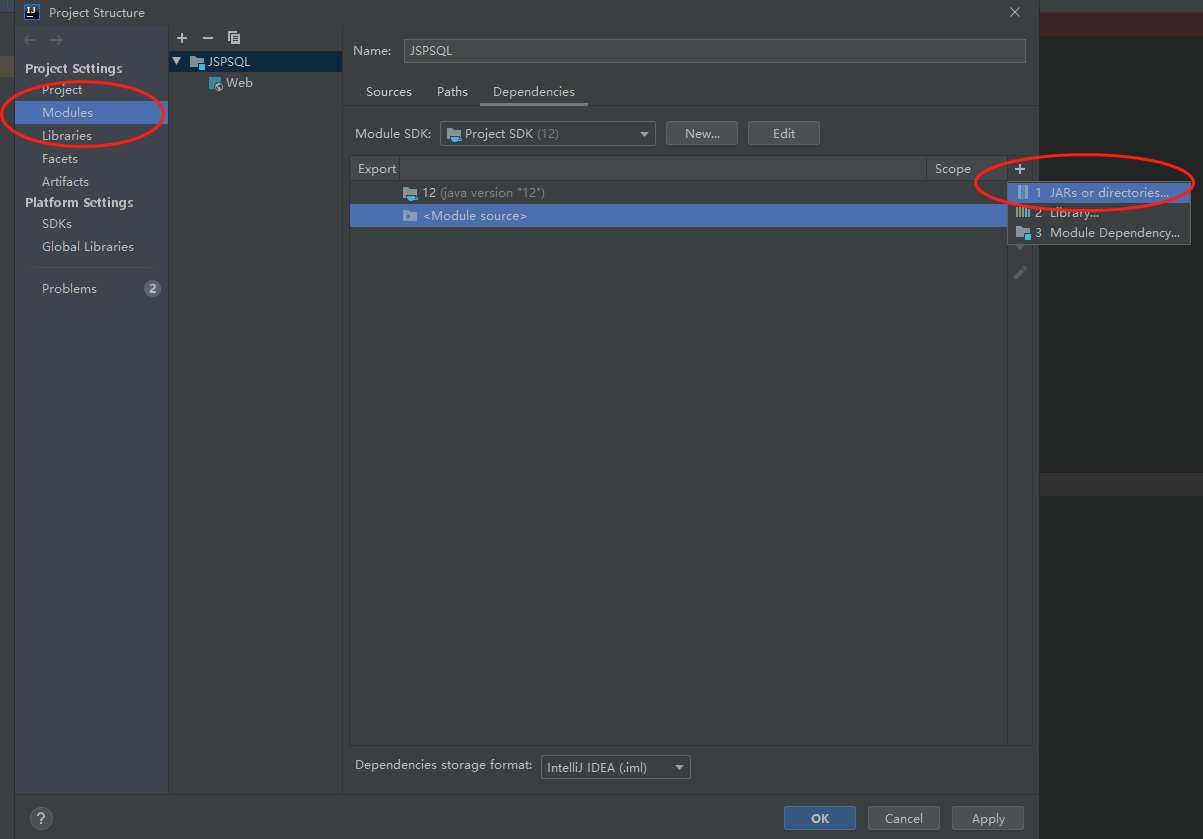Edit the module Name field
The width and height of the screenshot is (1203, 839).
pos(714,51)
